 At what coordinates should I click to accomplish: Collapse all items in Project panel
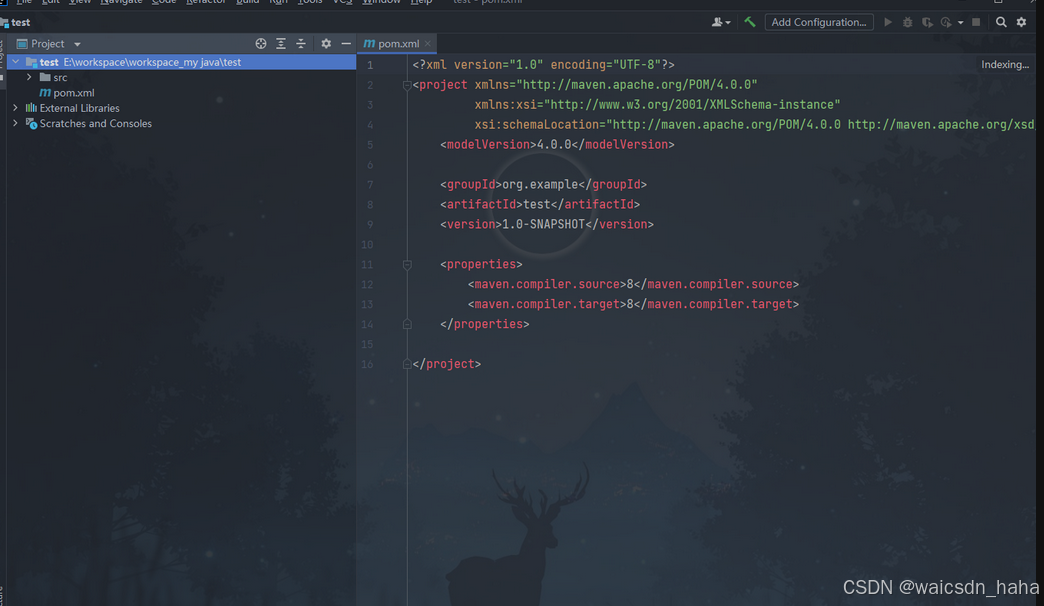pyautogui.click(x=301, y=43)
